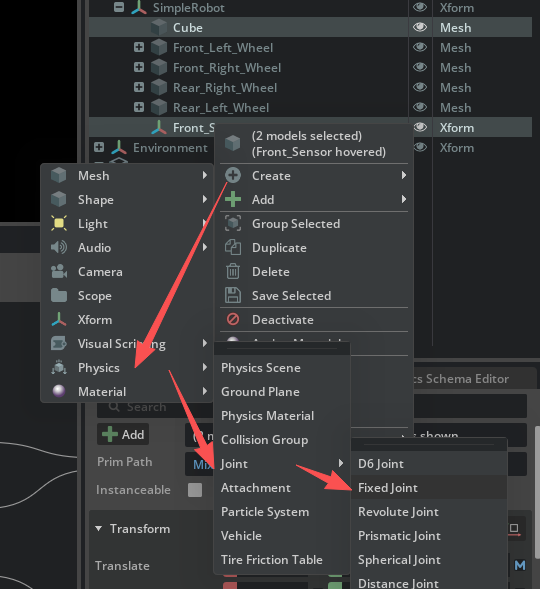Choose Prismatic Joint option
540x589 pixels.
429,536
